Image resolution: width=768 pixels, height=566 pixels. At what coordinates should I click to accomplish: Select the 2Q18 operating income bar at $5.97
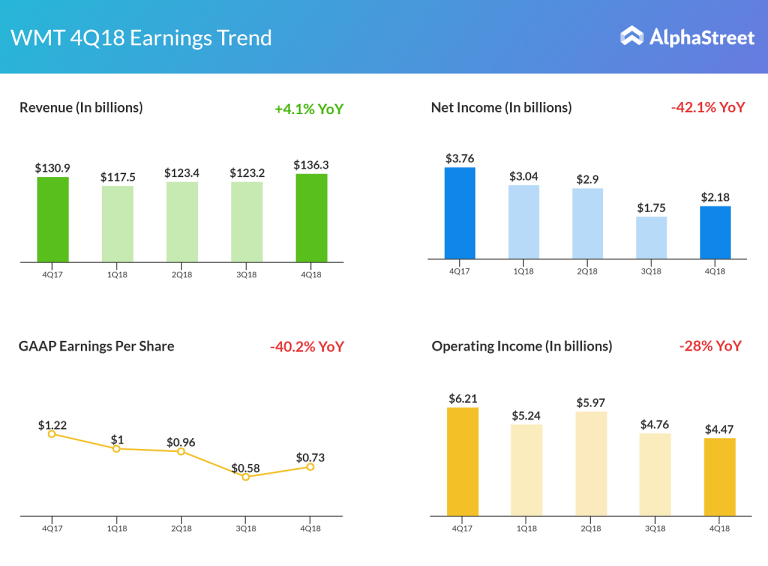tap(590, 463)
